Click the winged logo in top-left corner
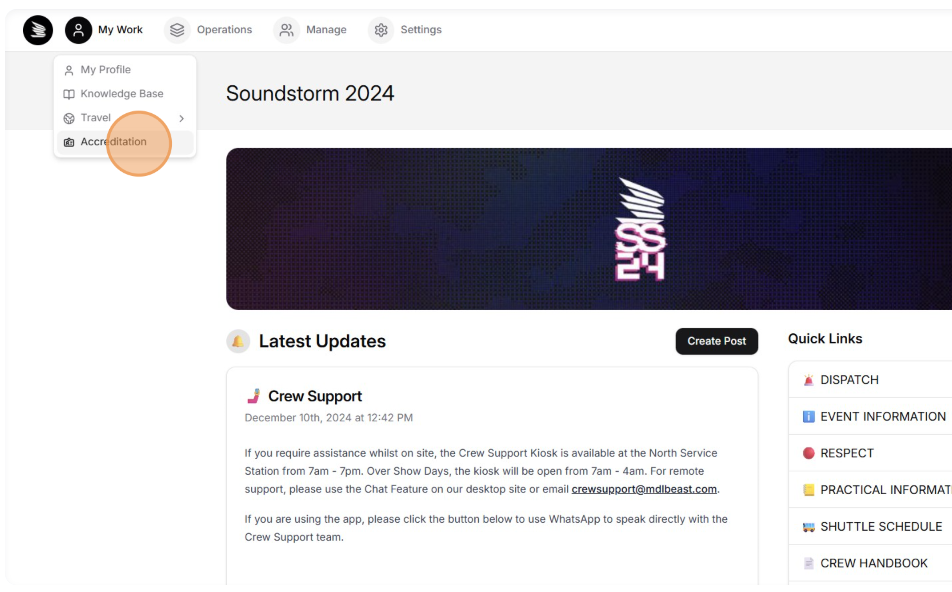 (x=38, y=30)
